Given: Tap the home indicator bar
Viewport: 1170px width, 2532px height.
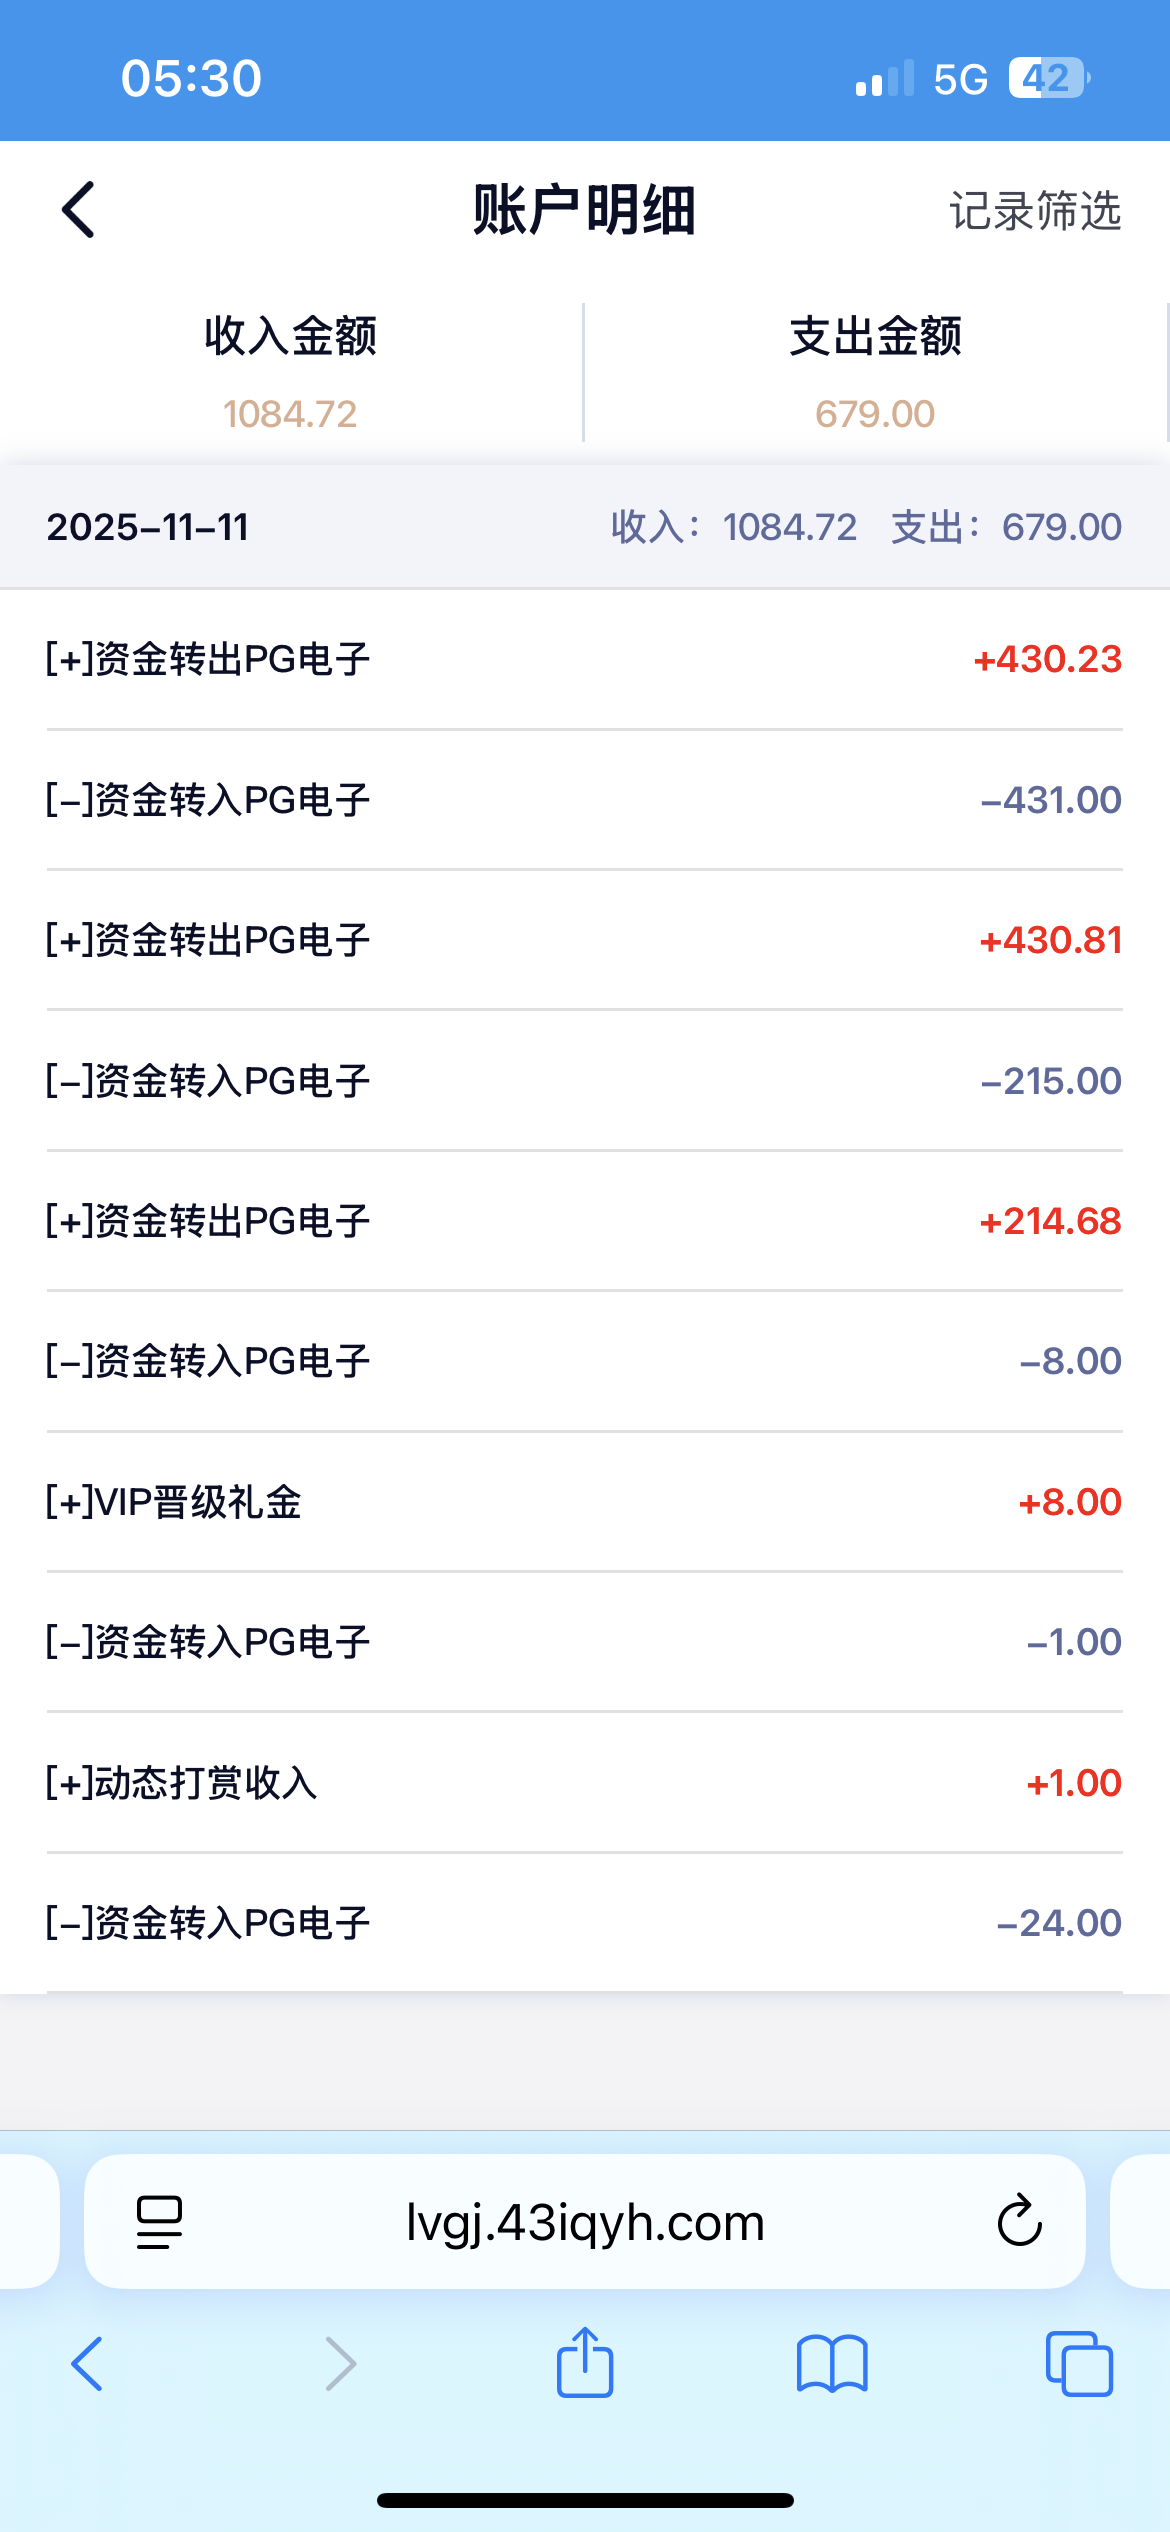Looking at the screenshot, I should 585,2500.
